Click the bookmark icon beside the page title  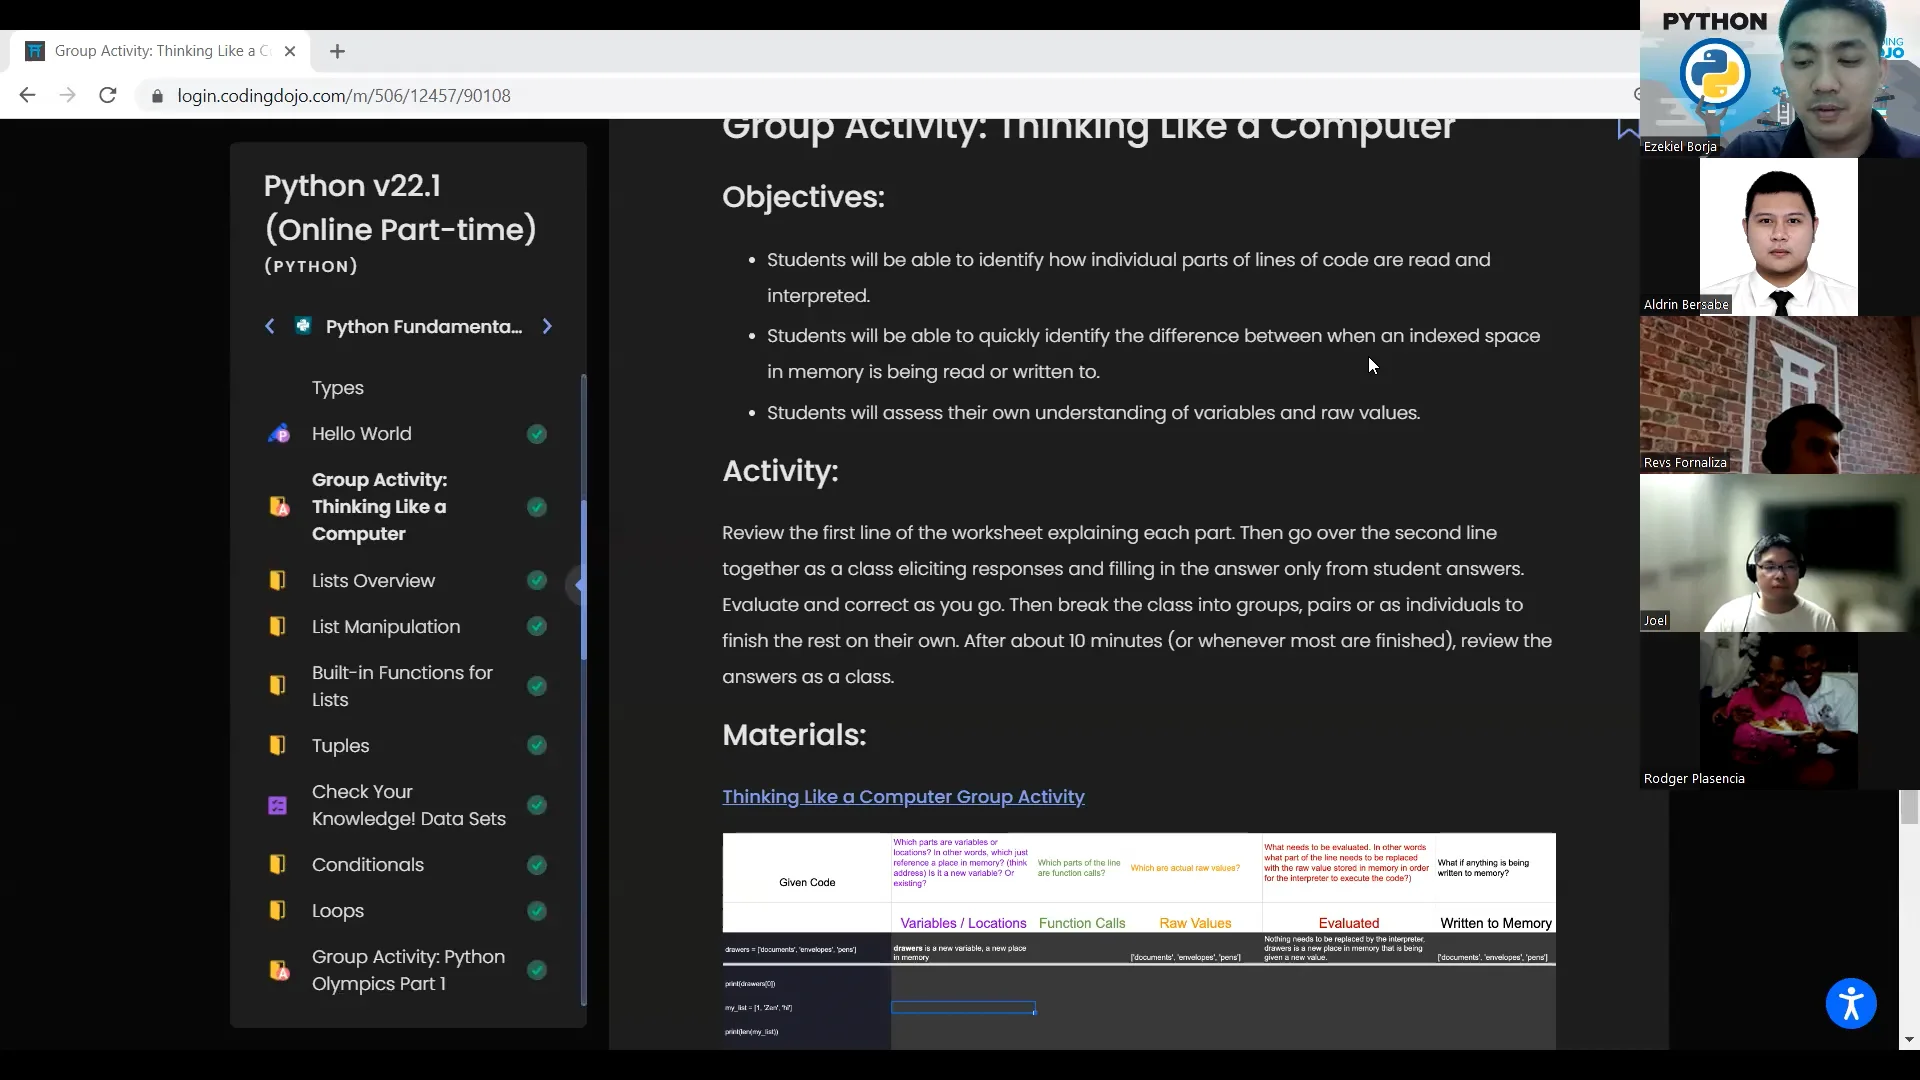pyautogui.click(x=1627, y=130)
